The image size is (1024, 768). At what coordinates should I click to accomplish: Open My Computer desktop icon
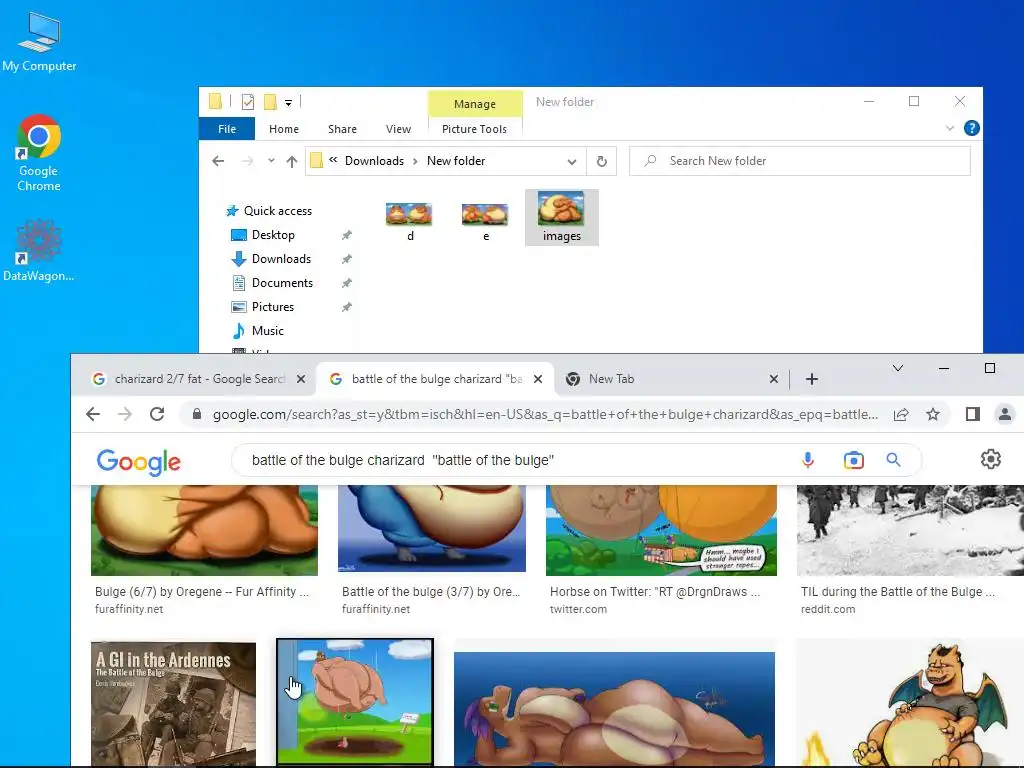39,41
